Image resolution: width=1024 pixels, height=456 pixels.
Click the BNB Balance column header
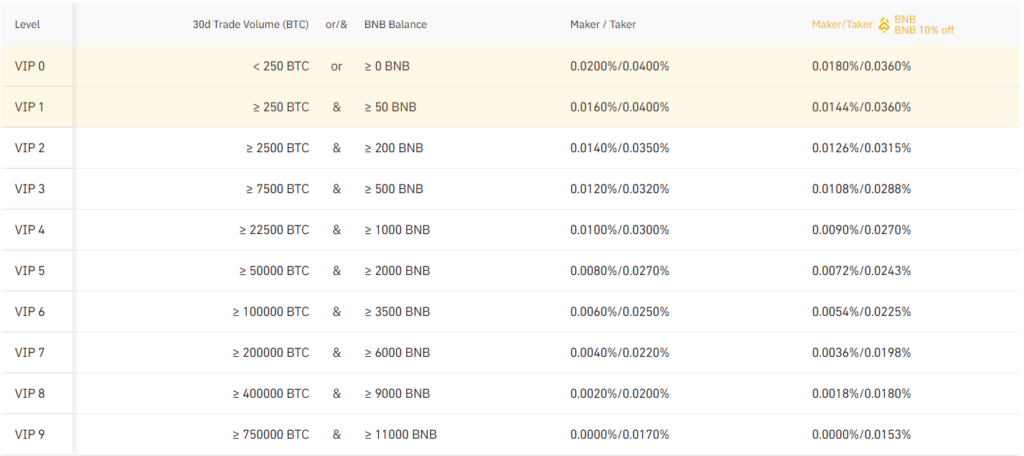click(395, 24)
